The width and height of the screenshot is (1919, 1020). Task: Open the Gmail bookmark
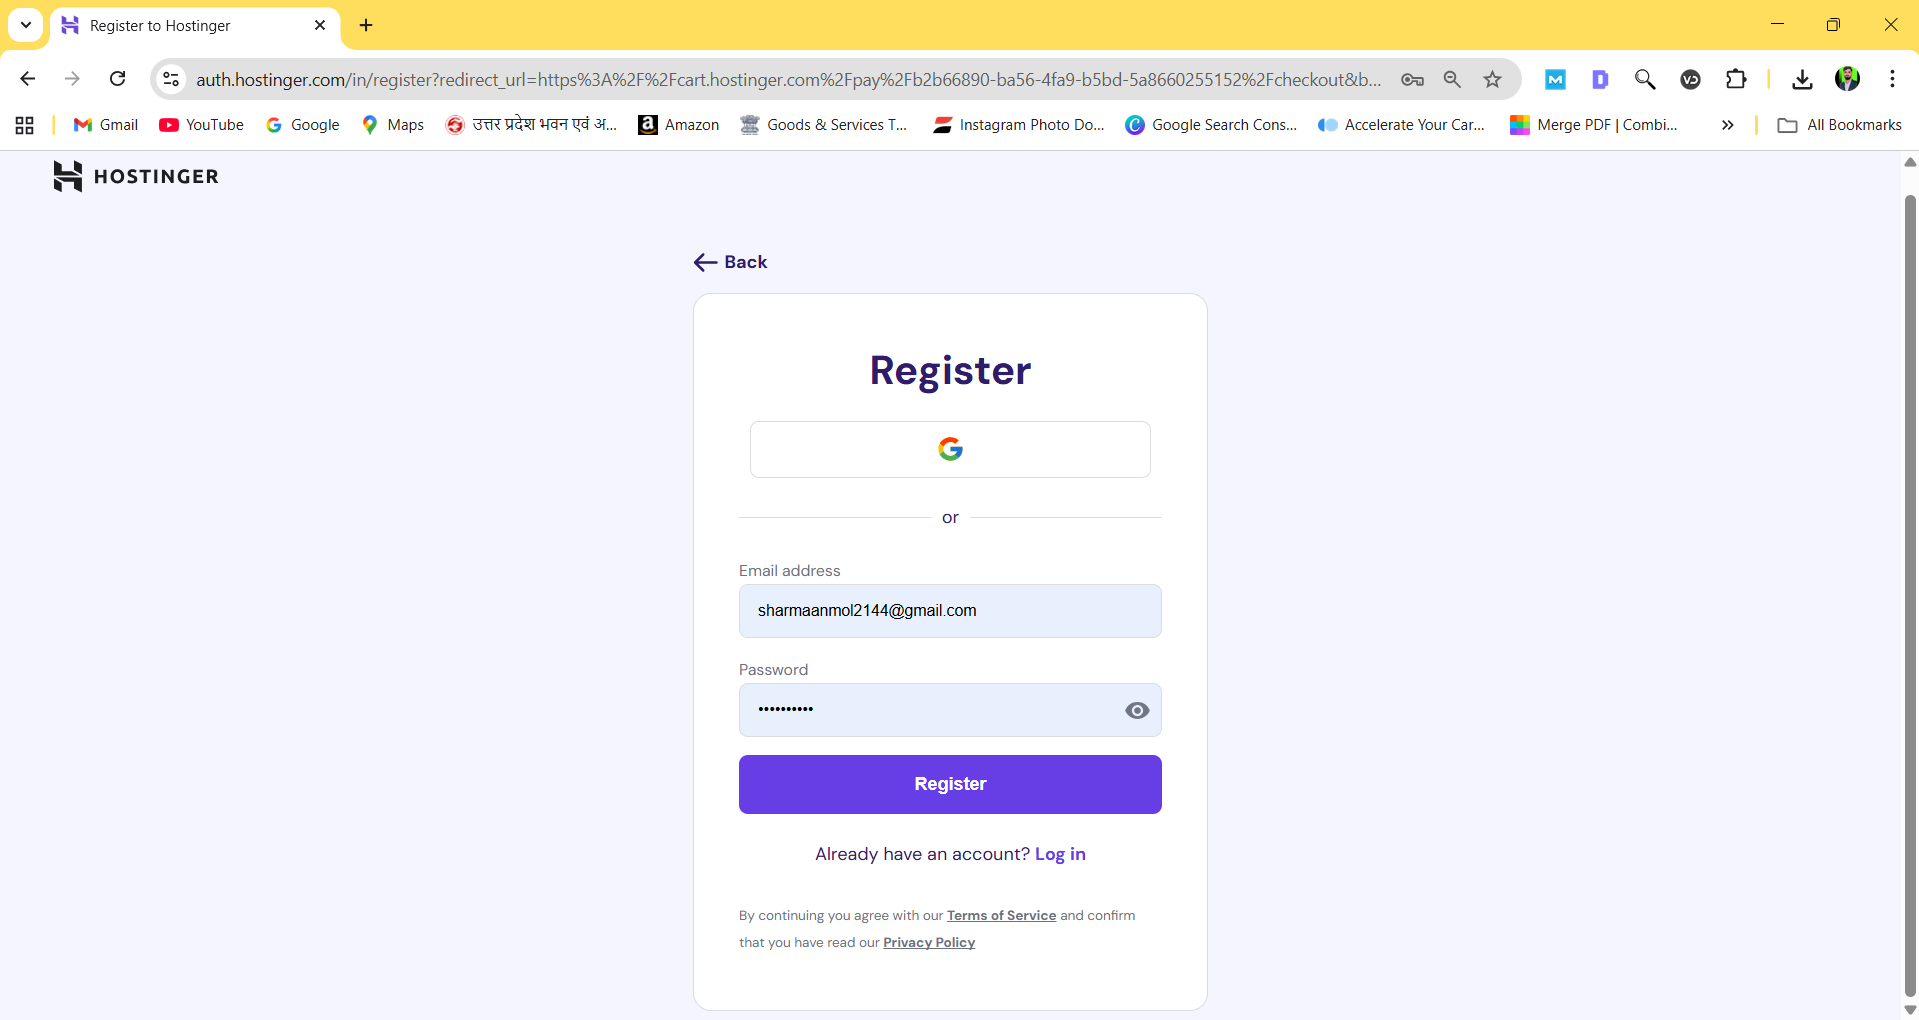[x=104, y=124]
